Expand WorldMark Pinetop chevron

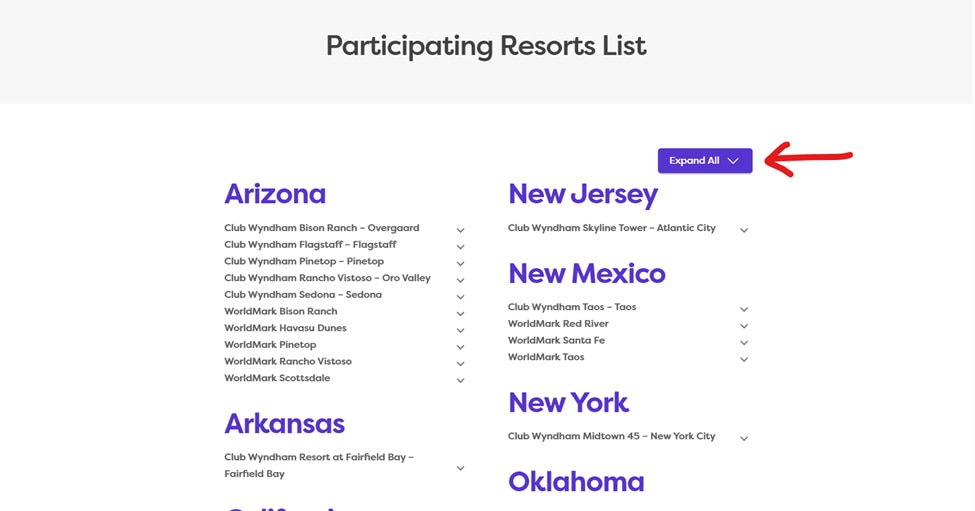pos(460,347)
